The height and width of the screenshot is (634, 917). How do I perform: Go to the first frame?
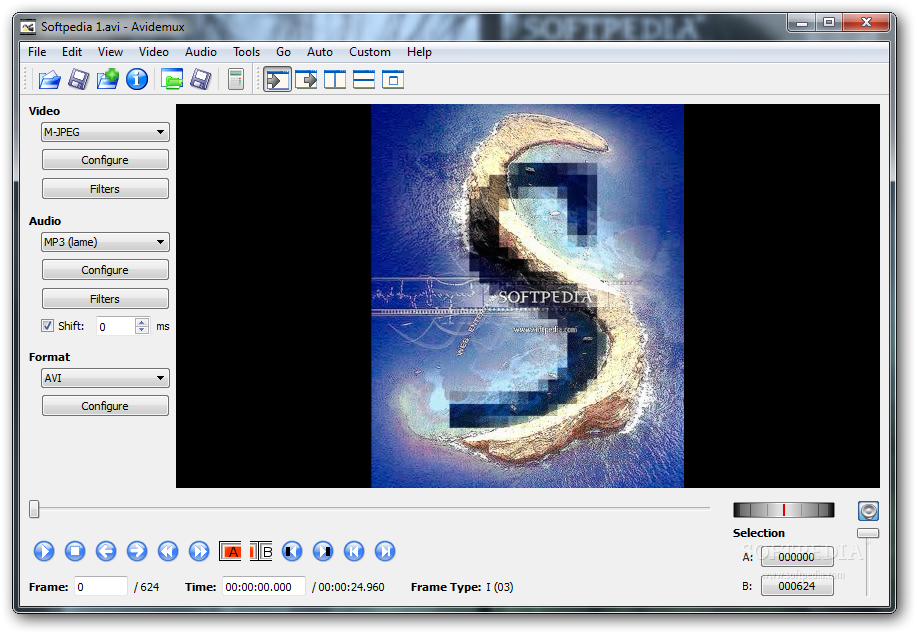pos(354,551)
